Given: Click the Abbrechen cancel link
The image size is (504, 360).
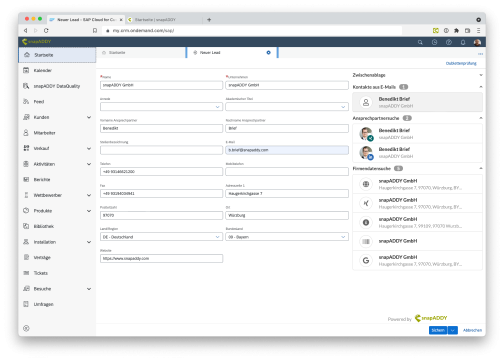Looking at the screenshot, I should pos(472,330).
